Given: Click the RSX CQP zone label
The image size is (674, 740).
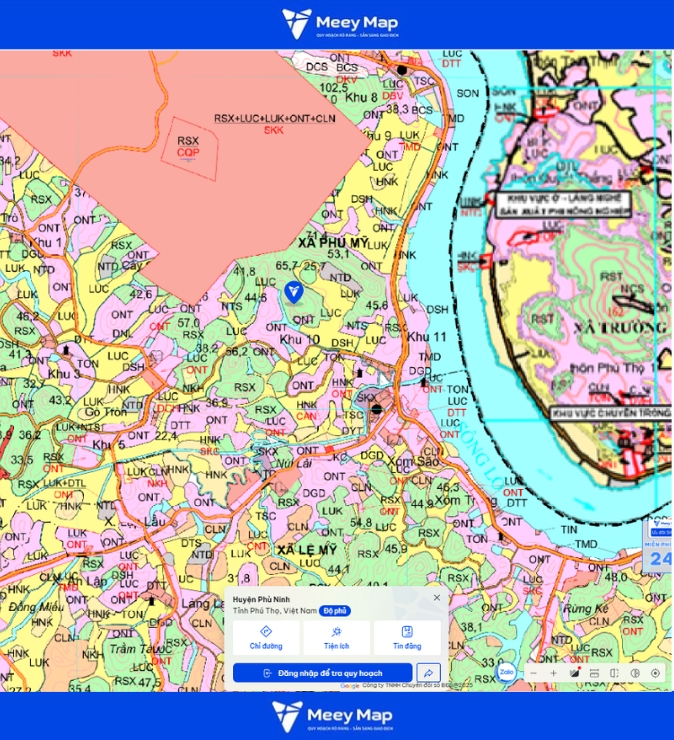Looking at the screenshot, I should [x=188, y=147].
